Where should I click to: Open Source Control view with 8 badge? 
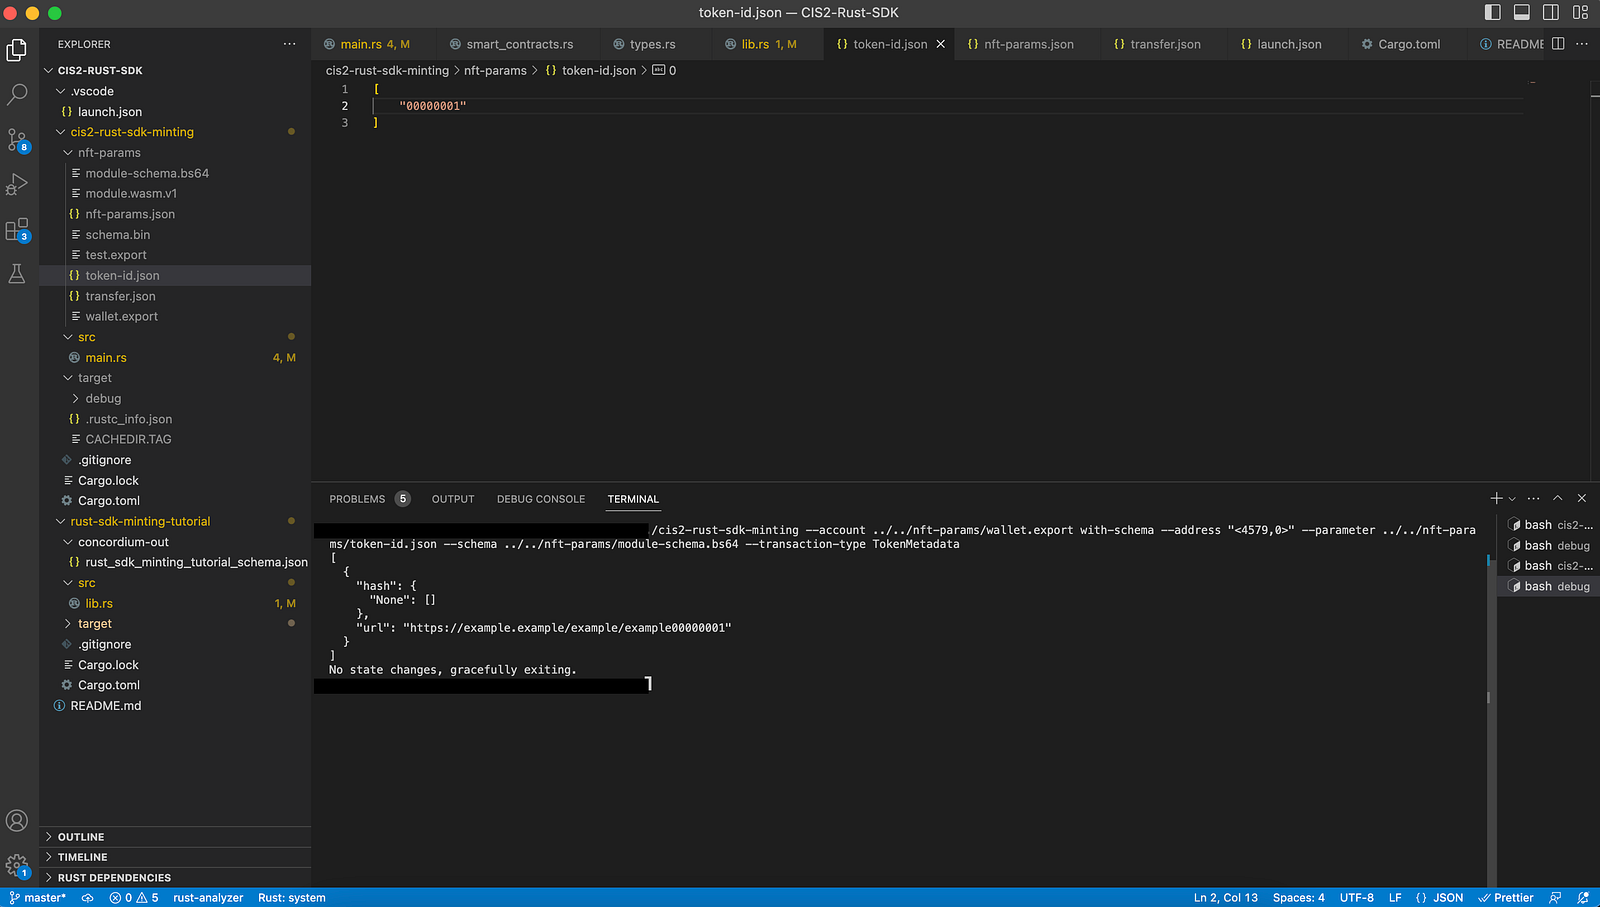17,140
